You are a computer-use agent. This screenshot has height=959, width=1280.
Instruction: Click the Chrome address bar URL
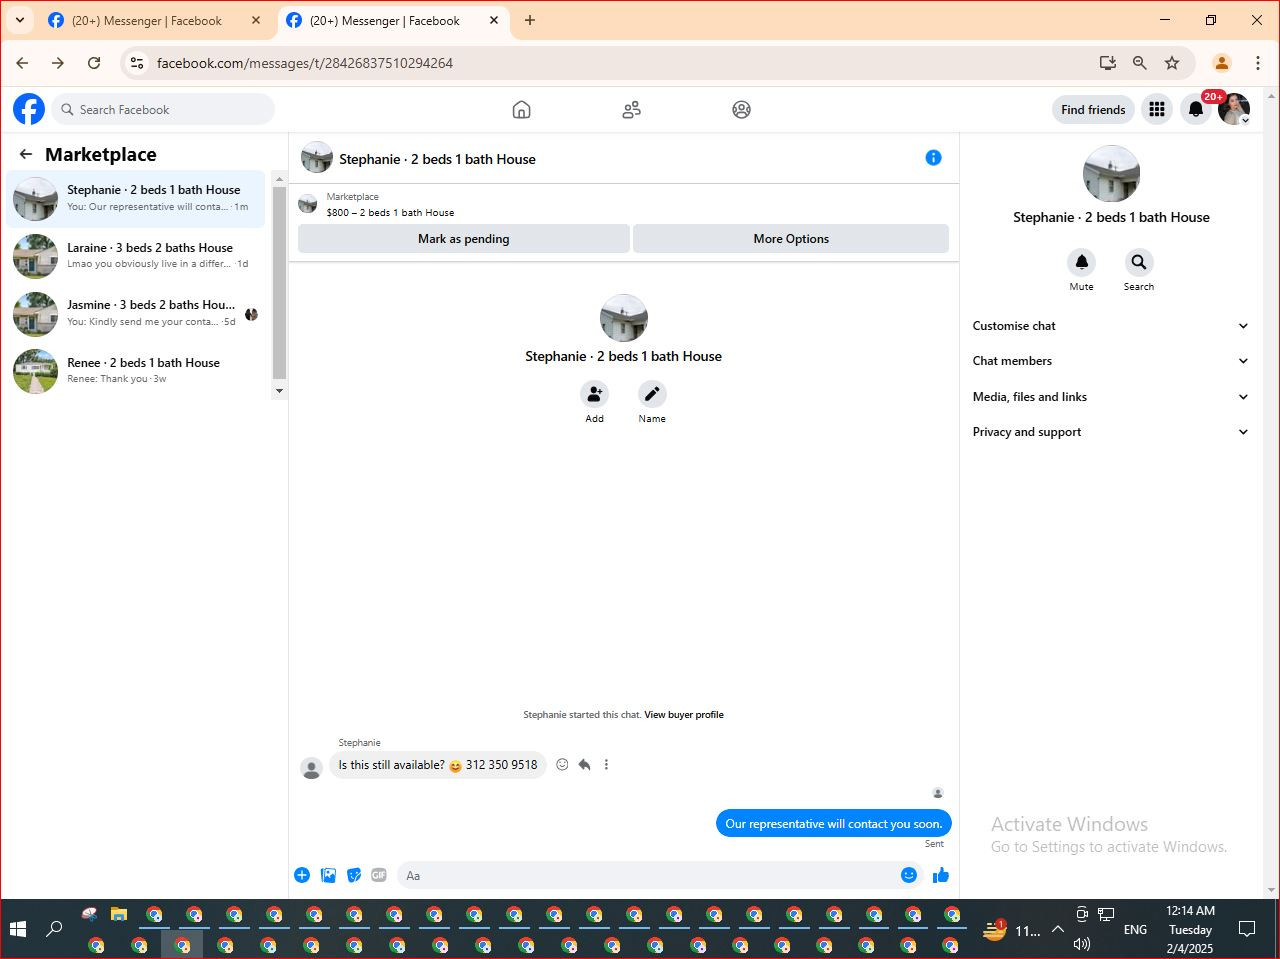coord(305,63)
